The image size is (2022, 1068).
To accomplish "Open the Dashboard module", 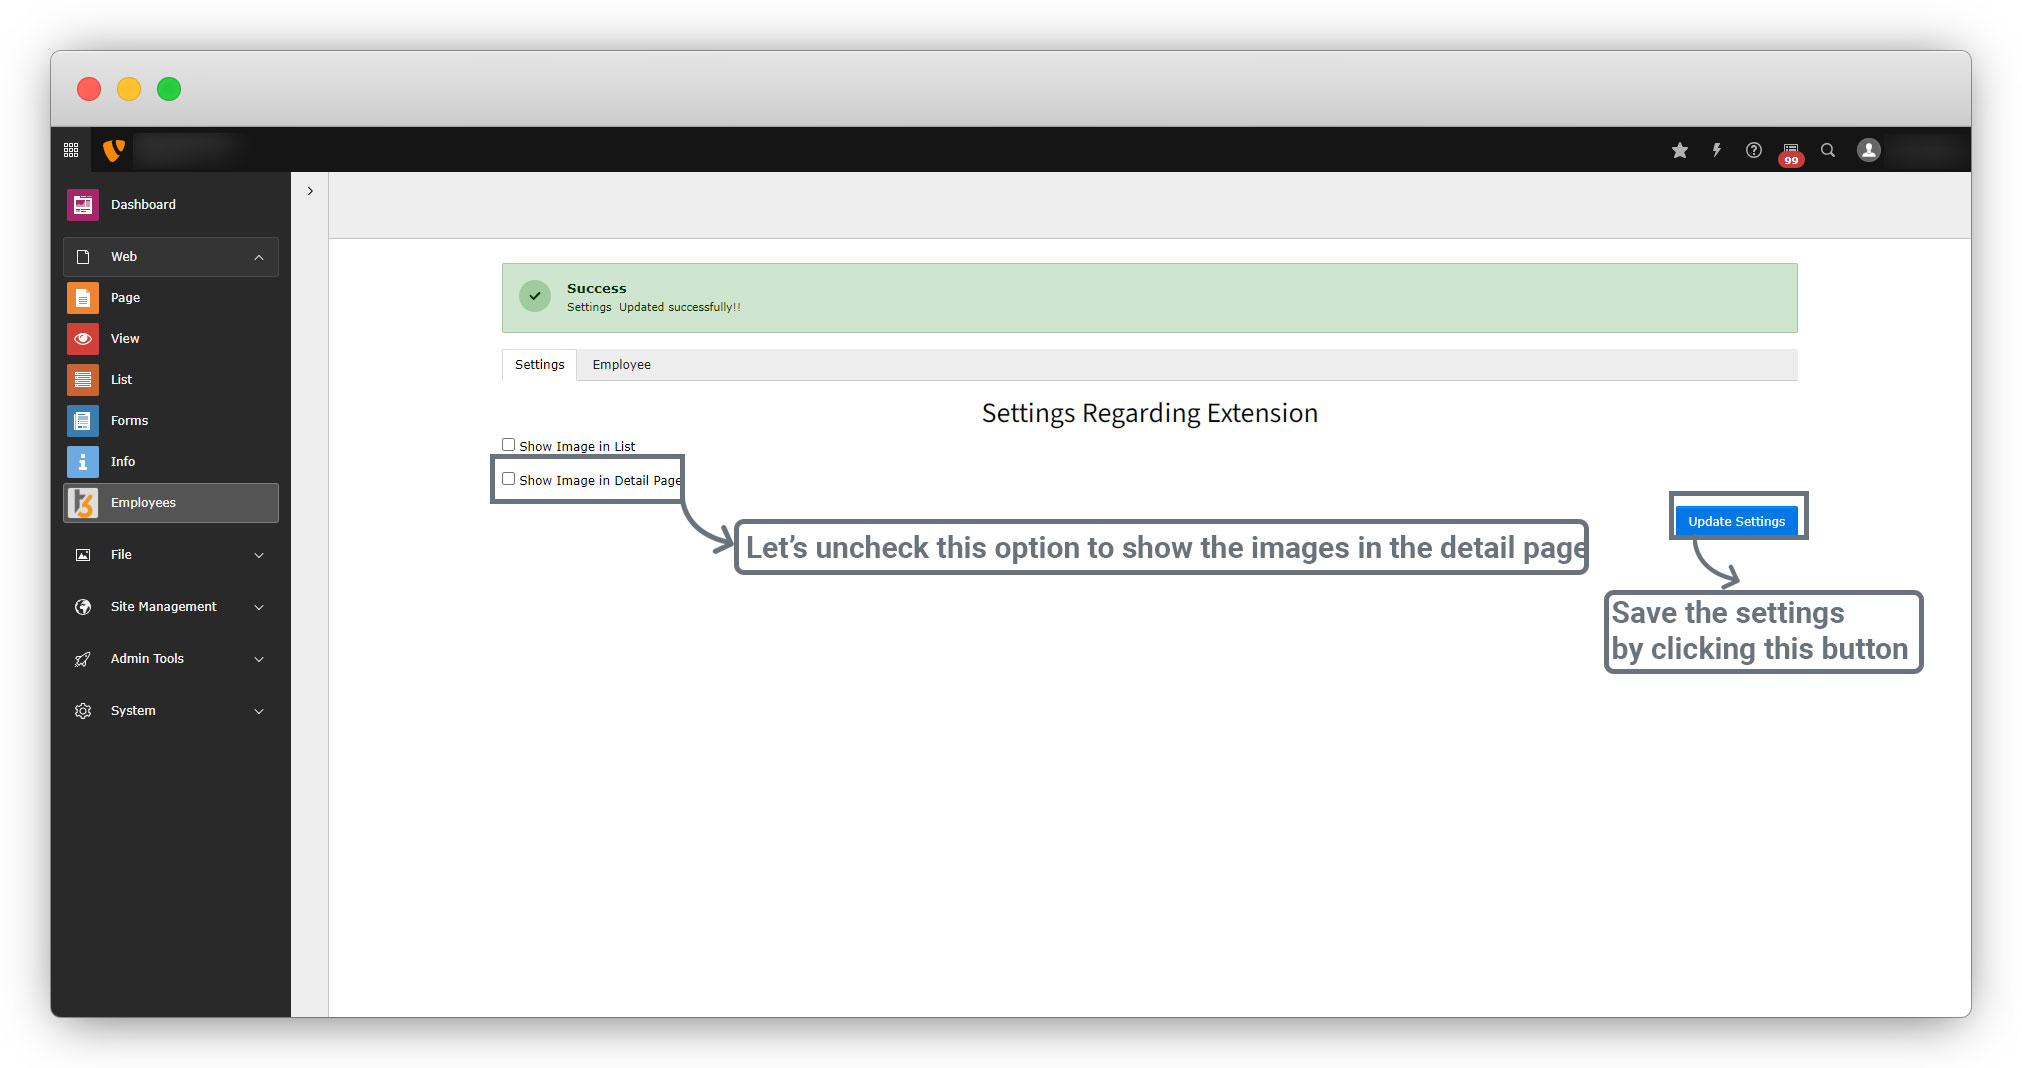I will tap(143, 205).
